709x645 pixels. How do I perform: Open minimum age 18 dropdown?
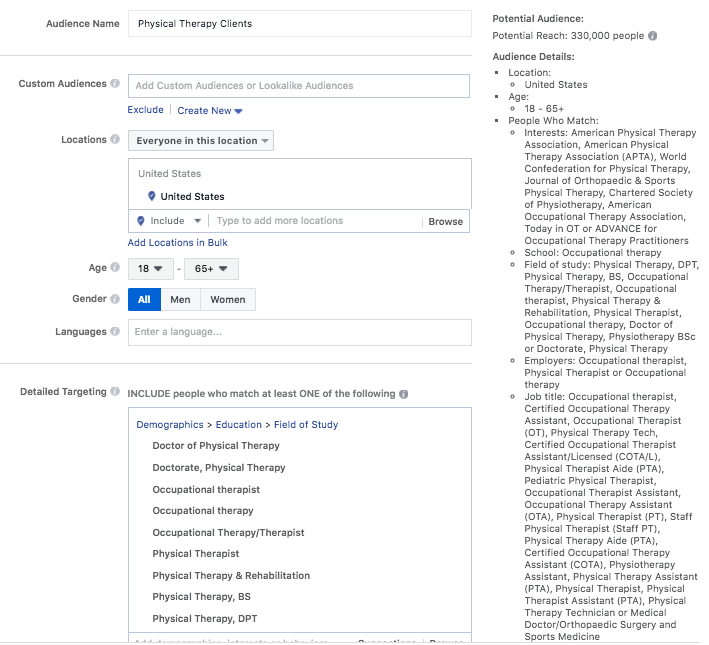pyautogui.click(x=151, y=269)
